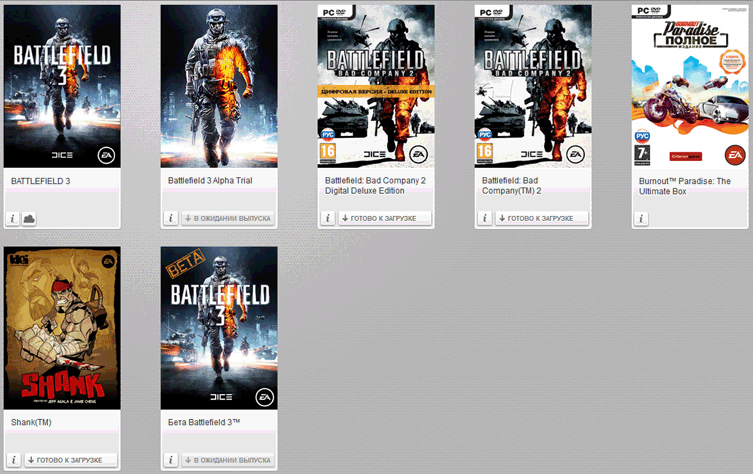Open the Battlefield 3 Alpha Trial cover

click(x=219, y=86)
